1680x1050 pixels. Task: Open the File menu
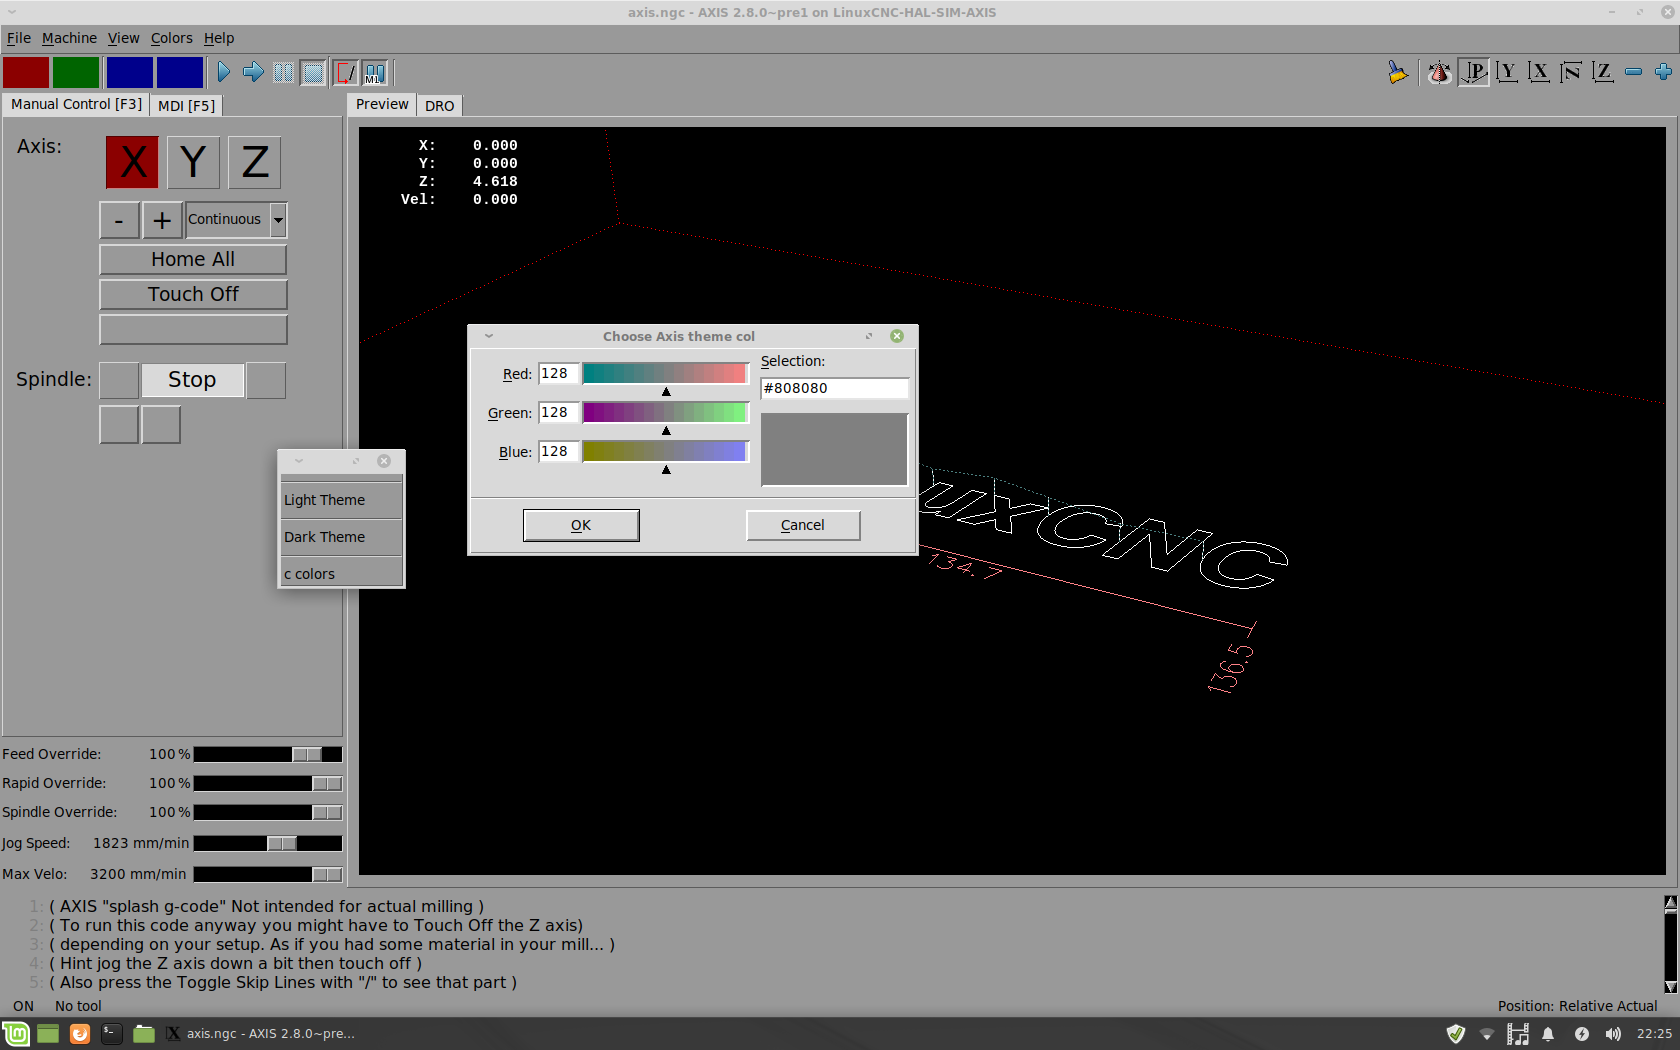point(19,38)
